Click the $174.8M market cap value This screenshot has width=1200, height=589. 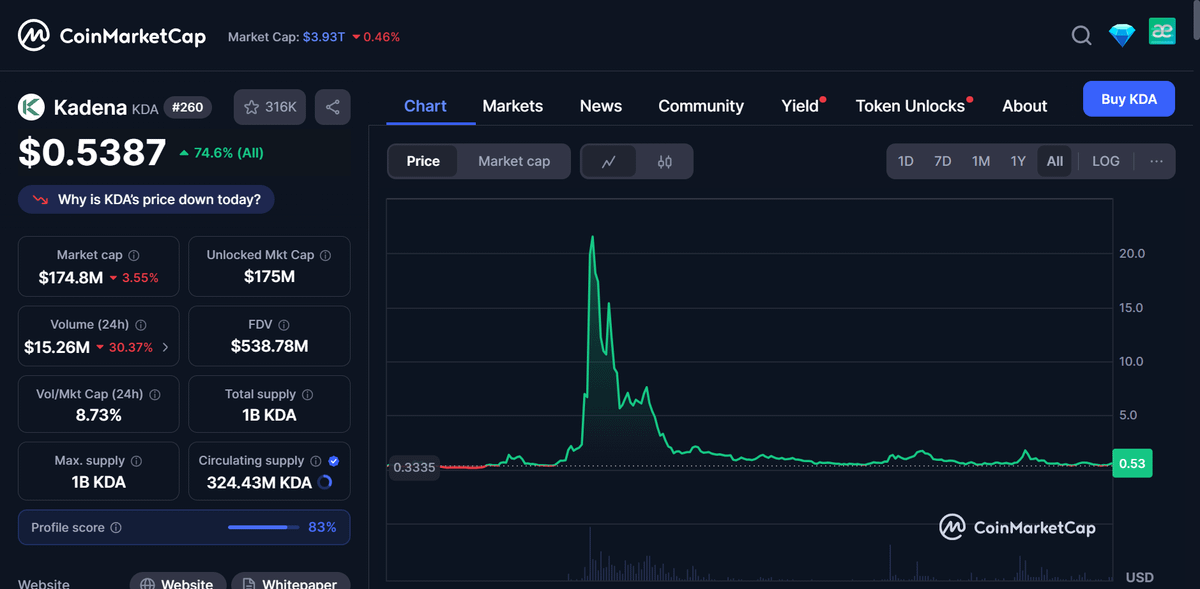[71, 277]
